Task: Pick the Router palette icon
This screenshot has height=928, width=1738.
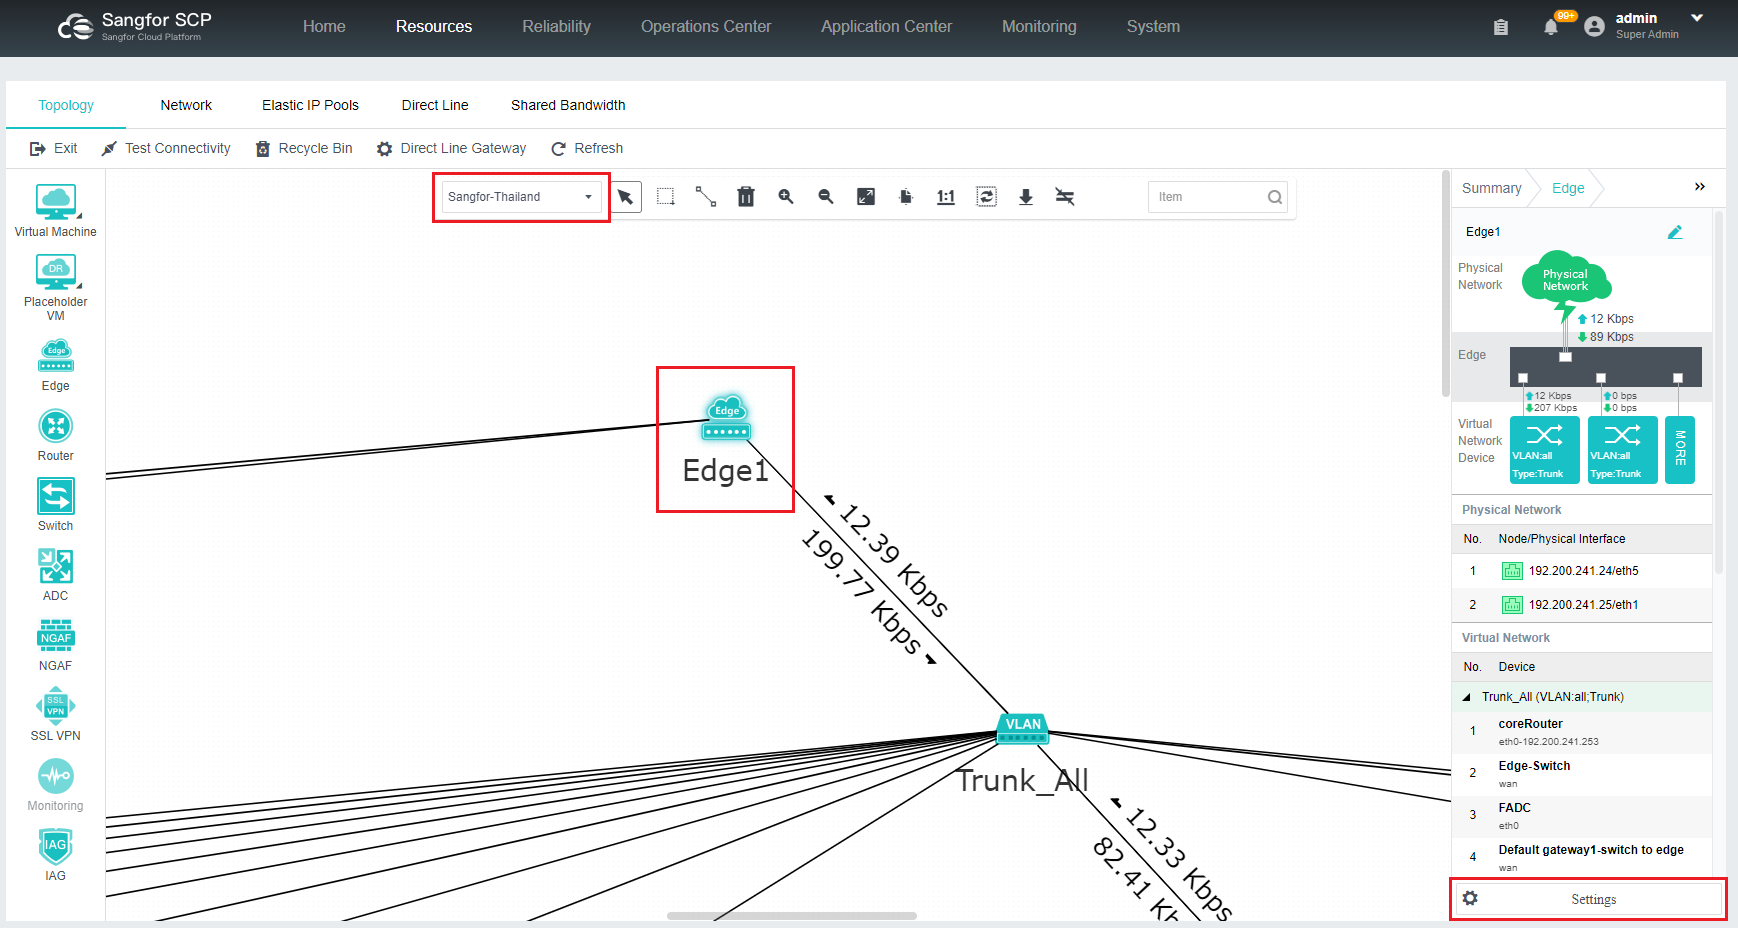Action: pyautogui.click(x=56, y=427)
